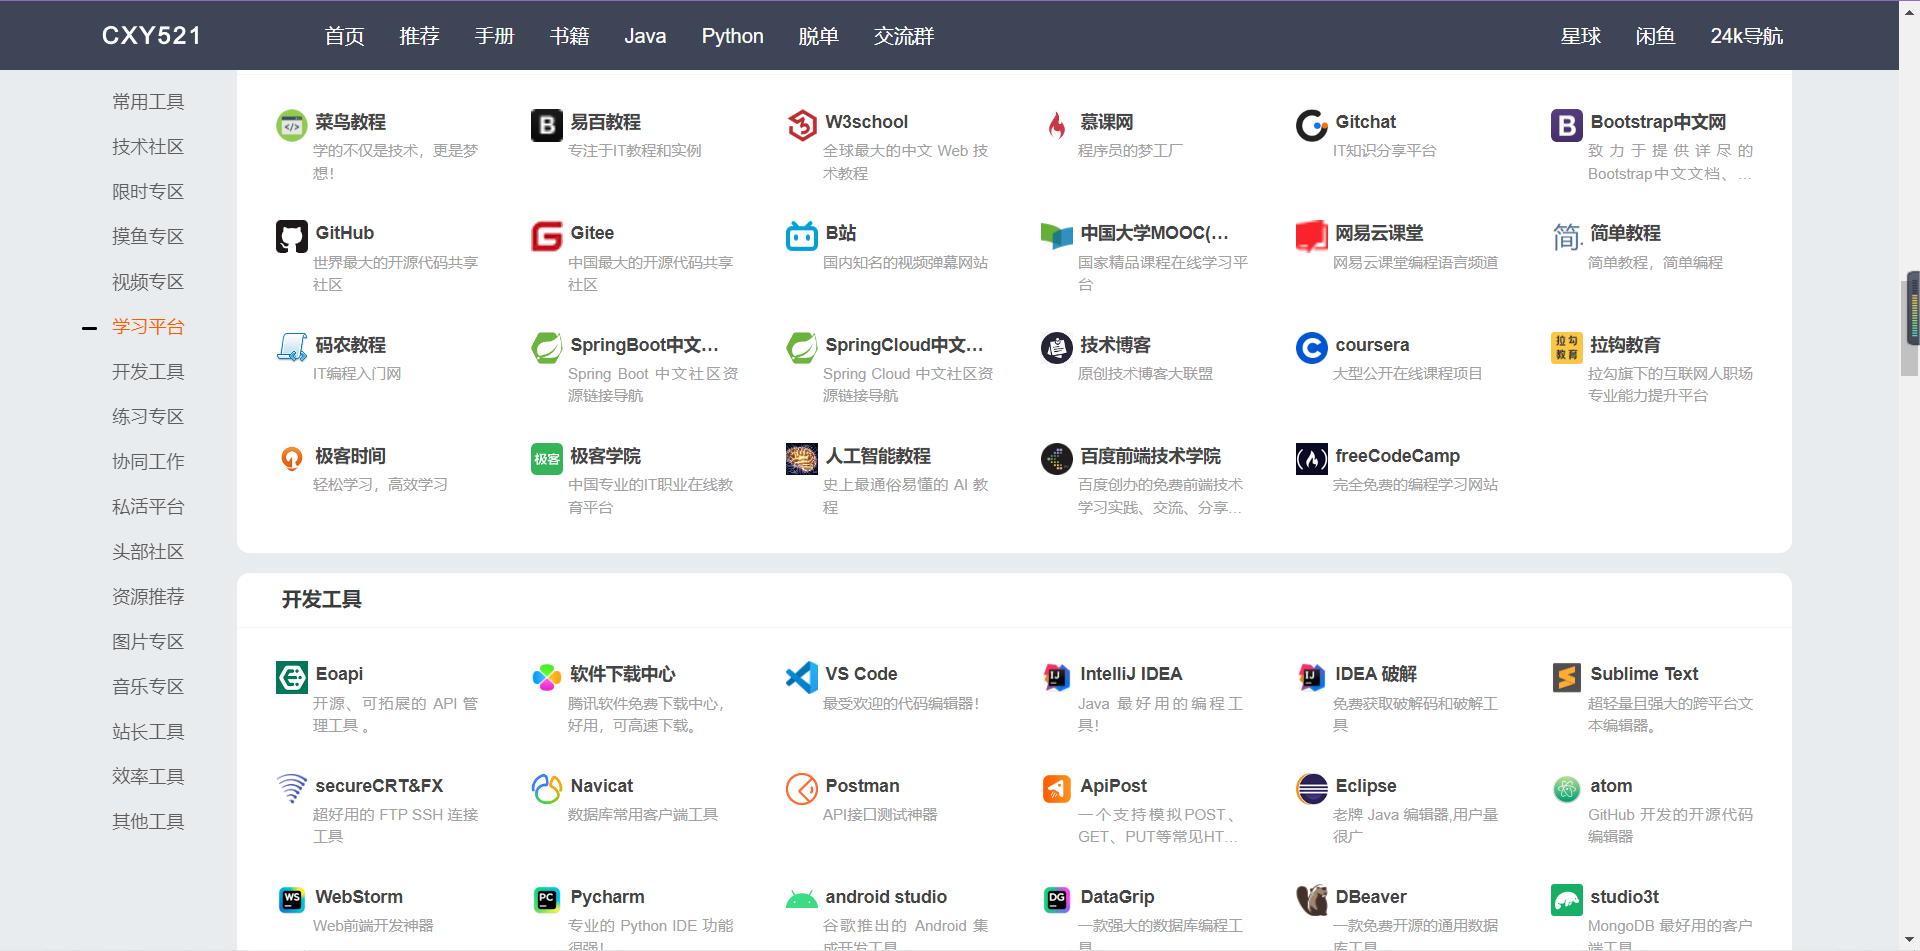Select 摸鱼专区 in the sidebar

pos(148,237)
